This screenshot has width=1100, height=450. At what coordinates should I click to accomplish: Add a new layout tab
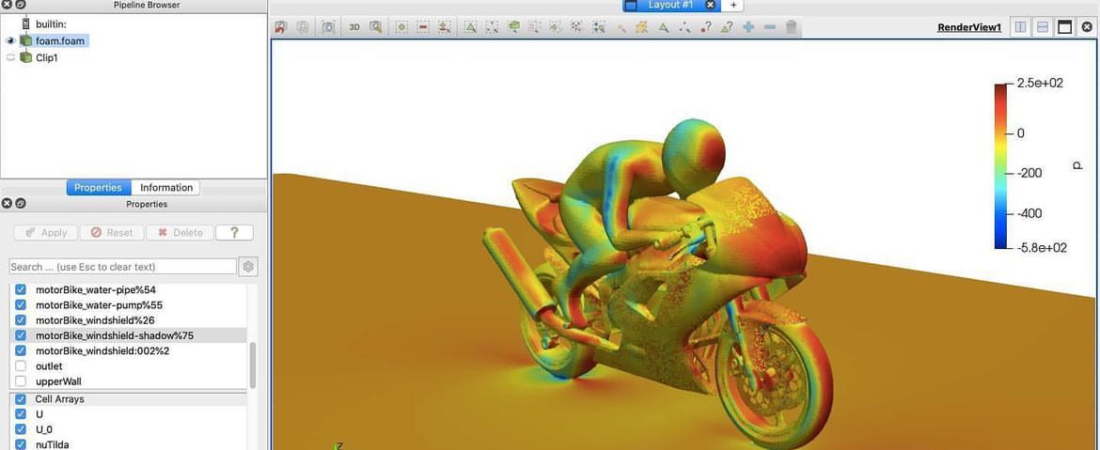[732, 5]
